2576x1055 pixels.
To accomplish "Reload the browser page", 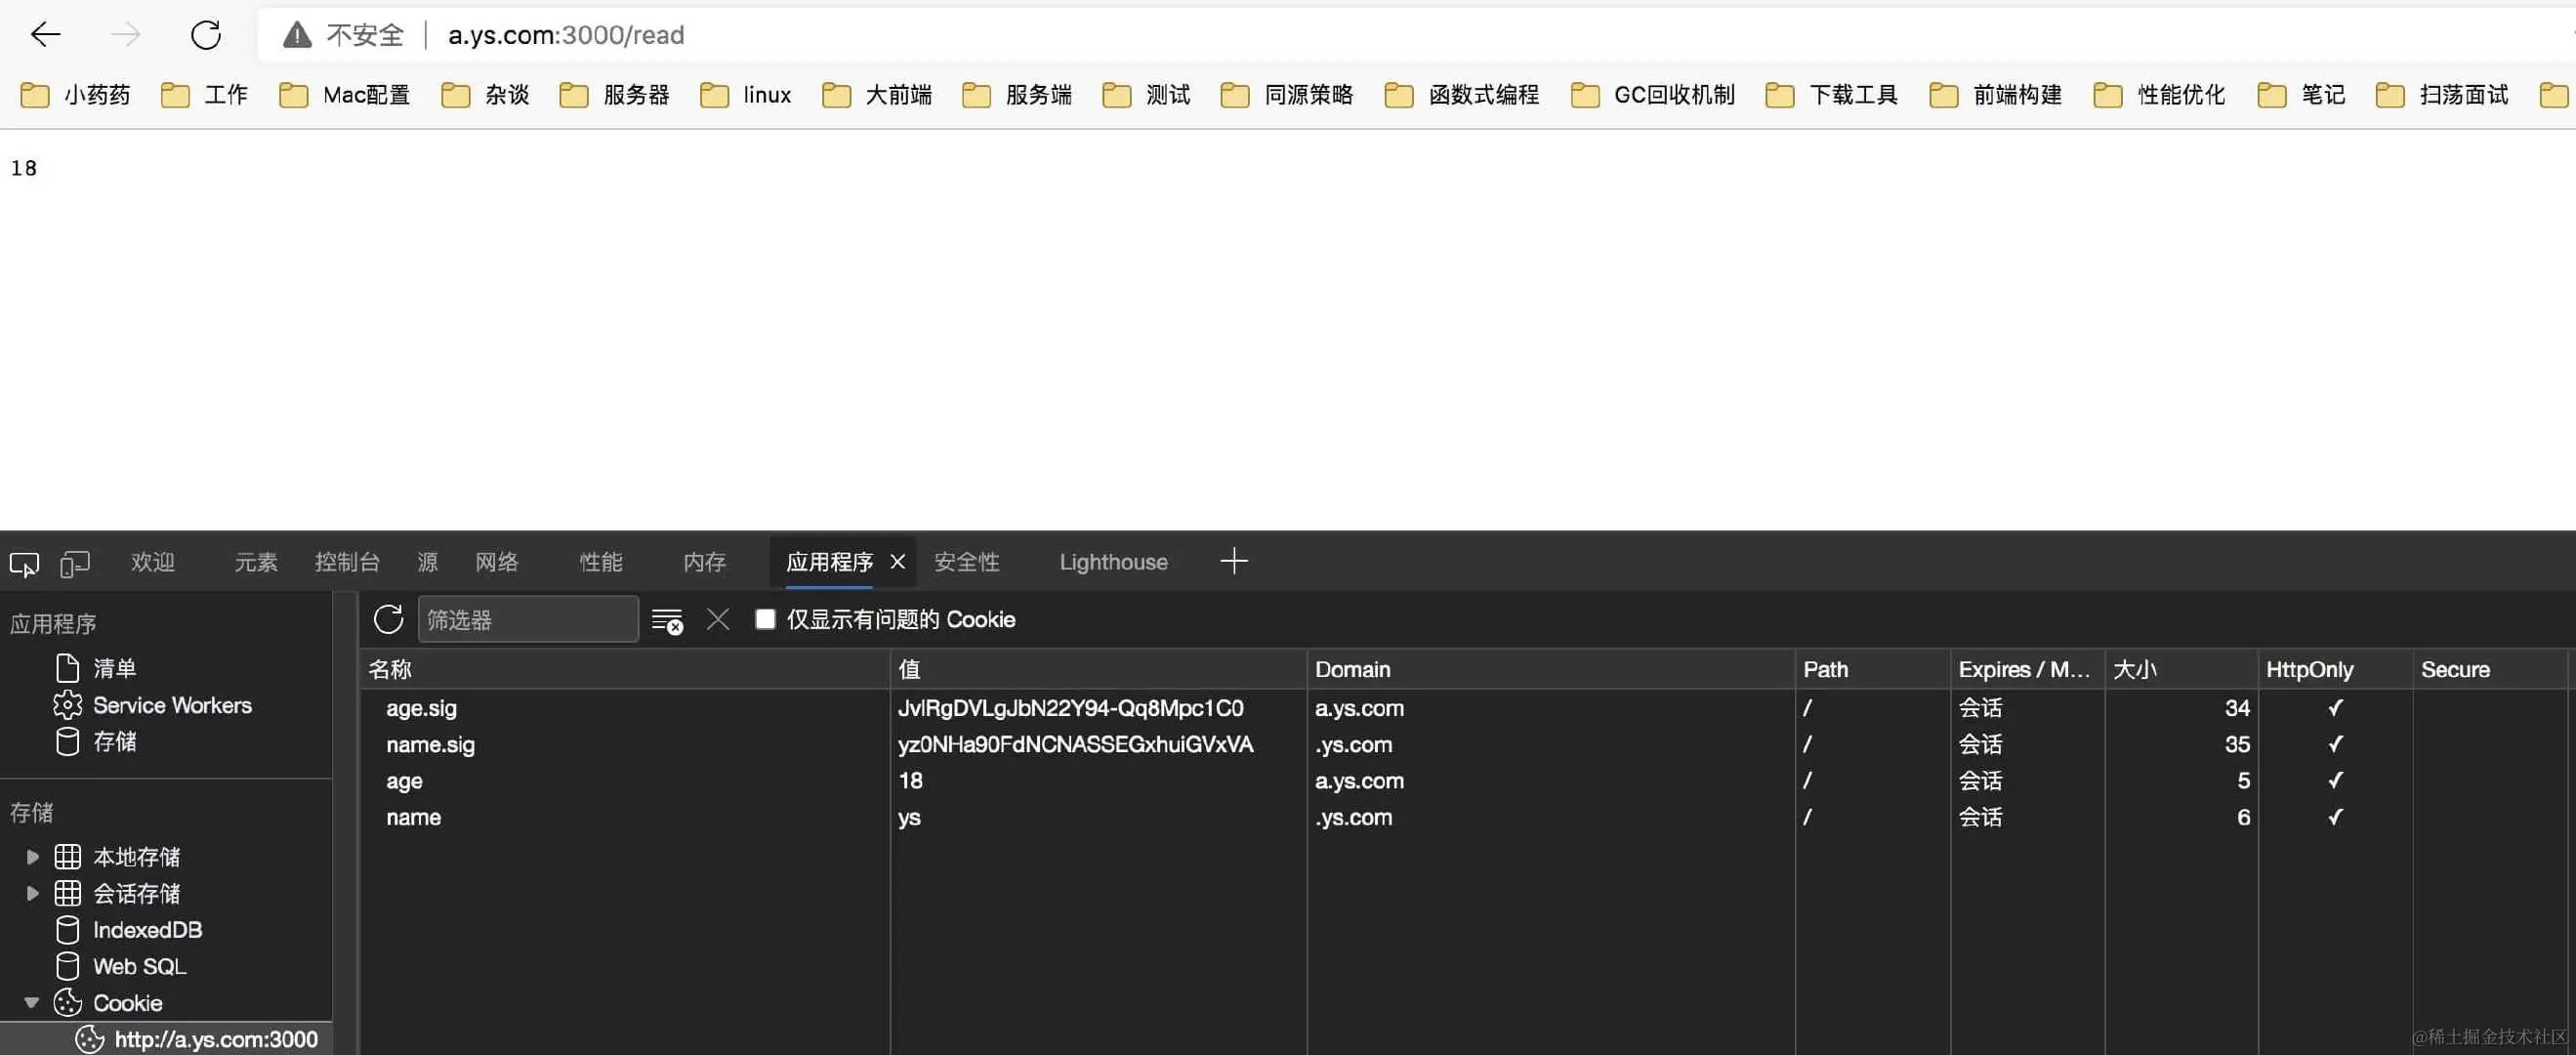I will click(206, 36).
